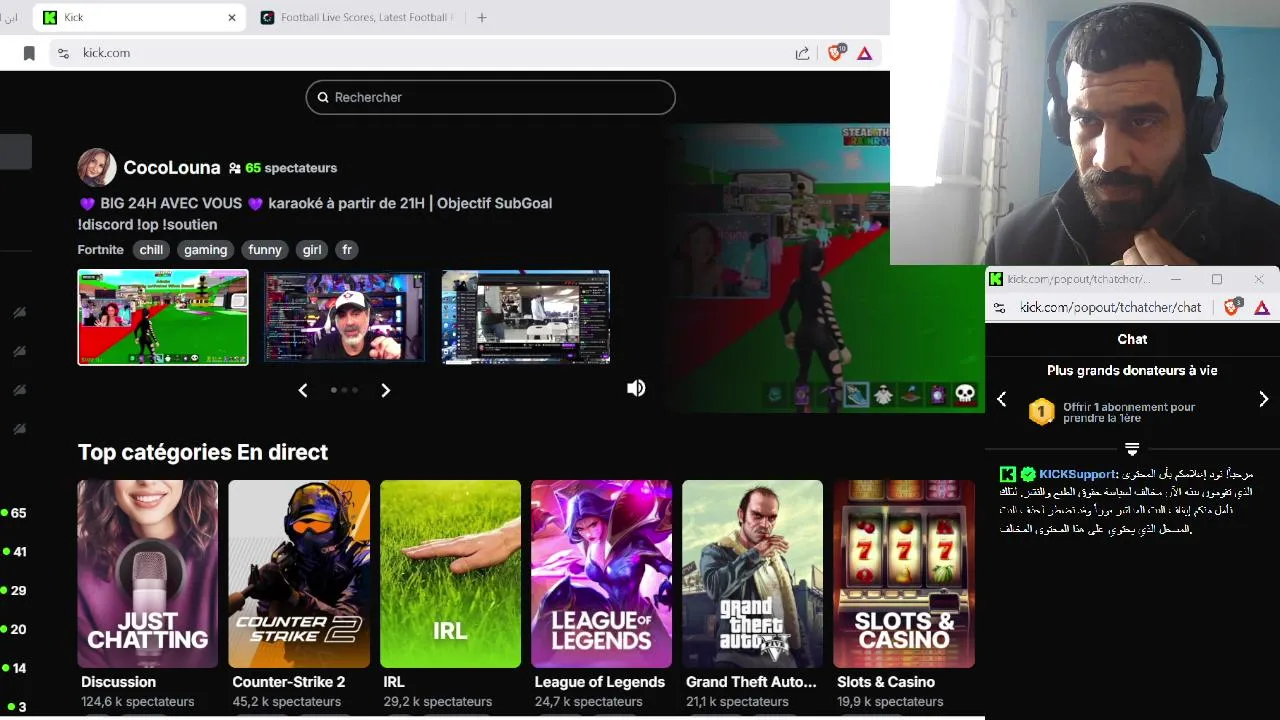Click the bookmark icon left of address bar
The image size is (1280, 720).
tap(29, 53)
